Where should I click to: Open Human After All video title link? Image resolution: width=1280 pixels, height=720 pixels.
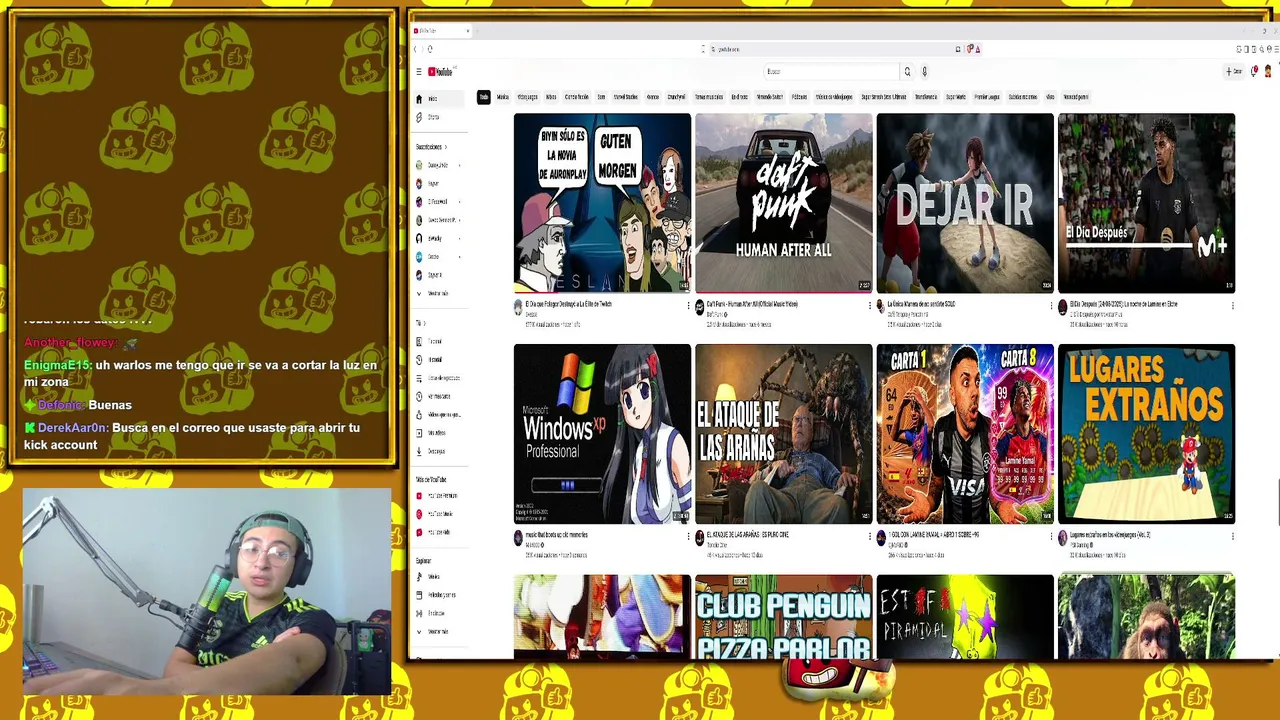point(752,304)
